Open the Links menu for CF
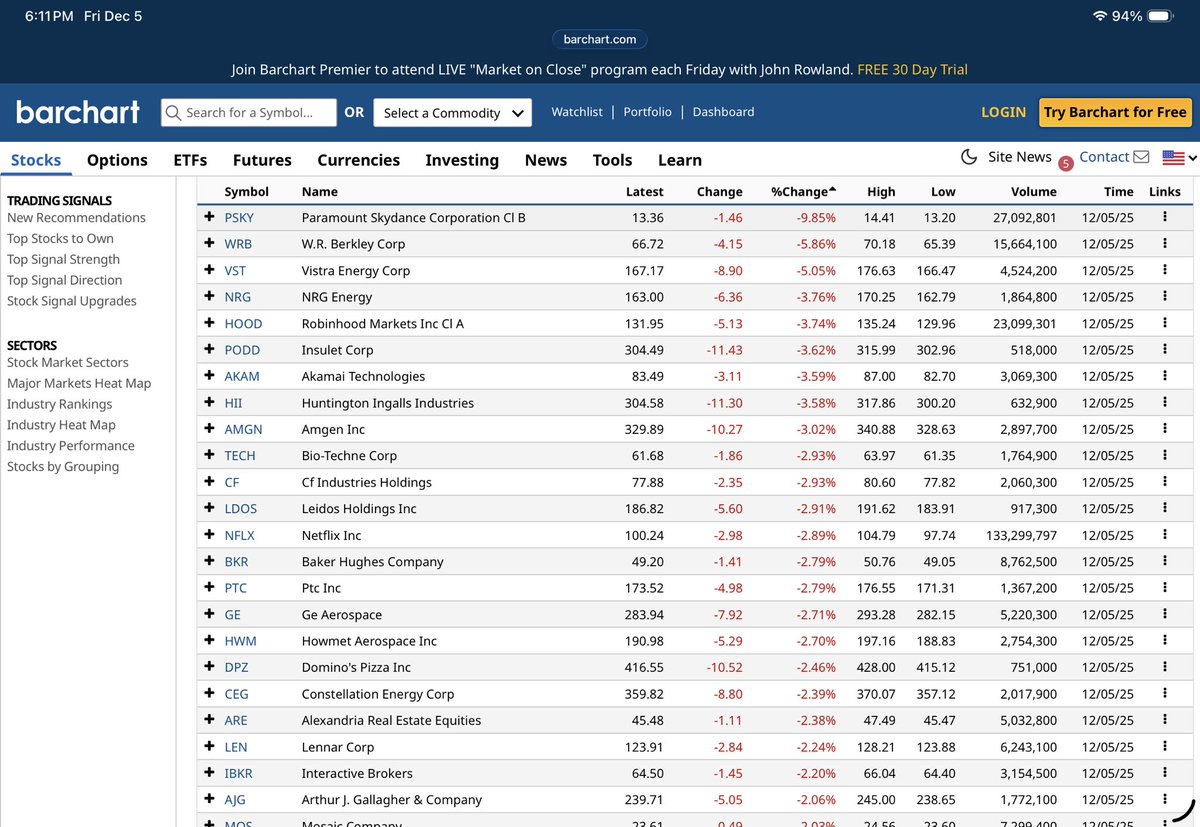1200x827 pixels. (x=1165, y=482)
